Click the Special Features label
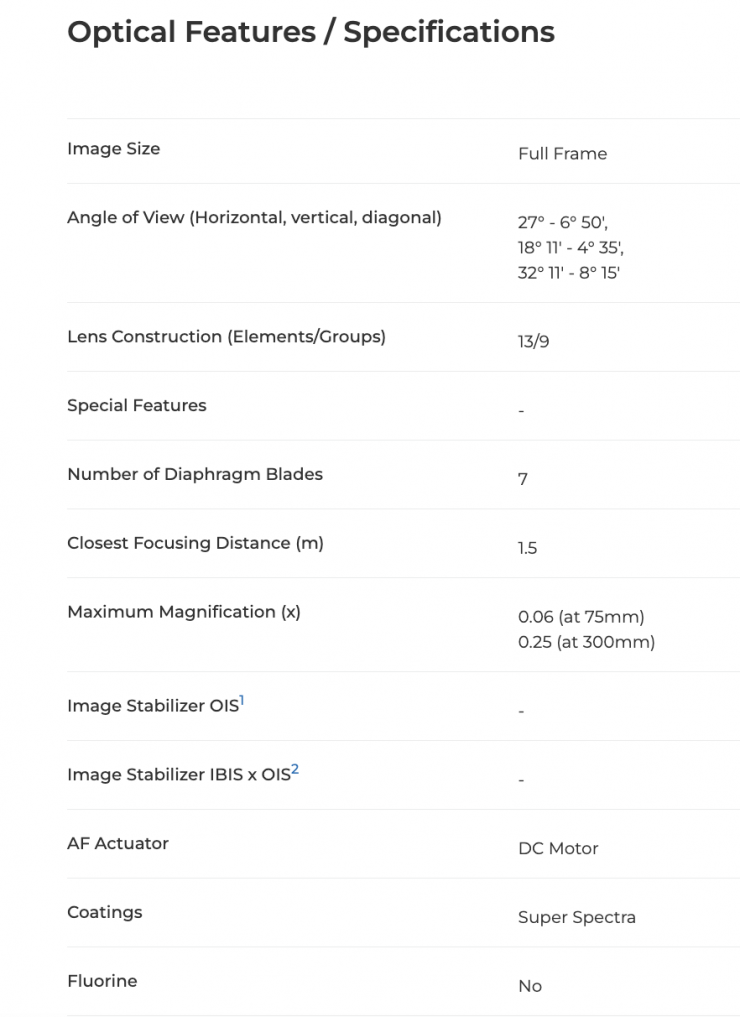This screenshot has width=740, height=1017. (x=137, y=406)
